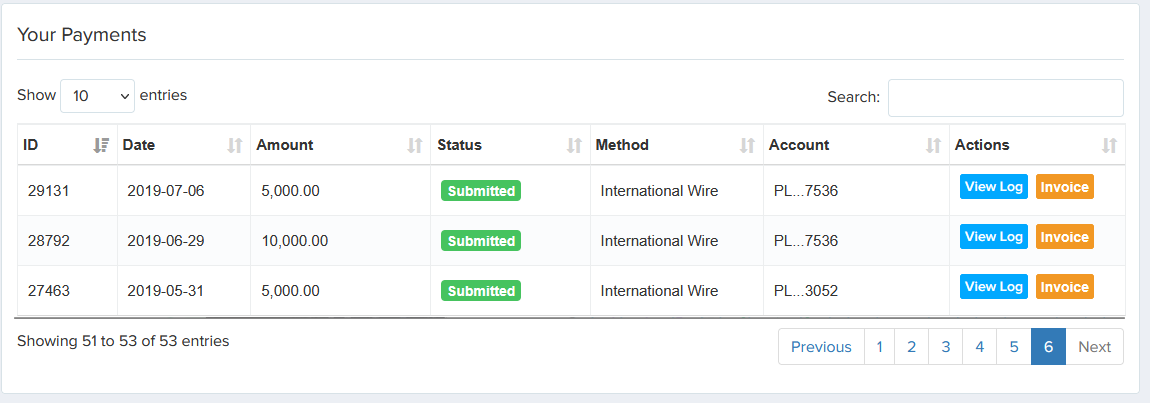Jump to pagination page 1
1150x403 pixels.
click(x=879, y=347)
